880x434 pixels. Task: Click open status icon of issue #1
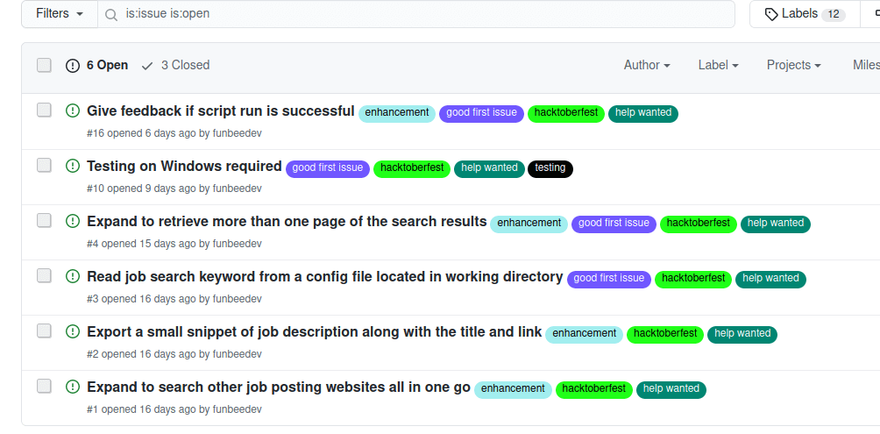point(73,386)
